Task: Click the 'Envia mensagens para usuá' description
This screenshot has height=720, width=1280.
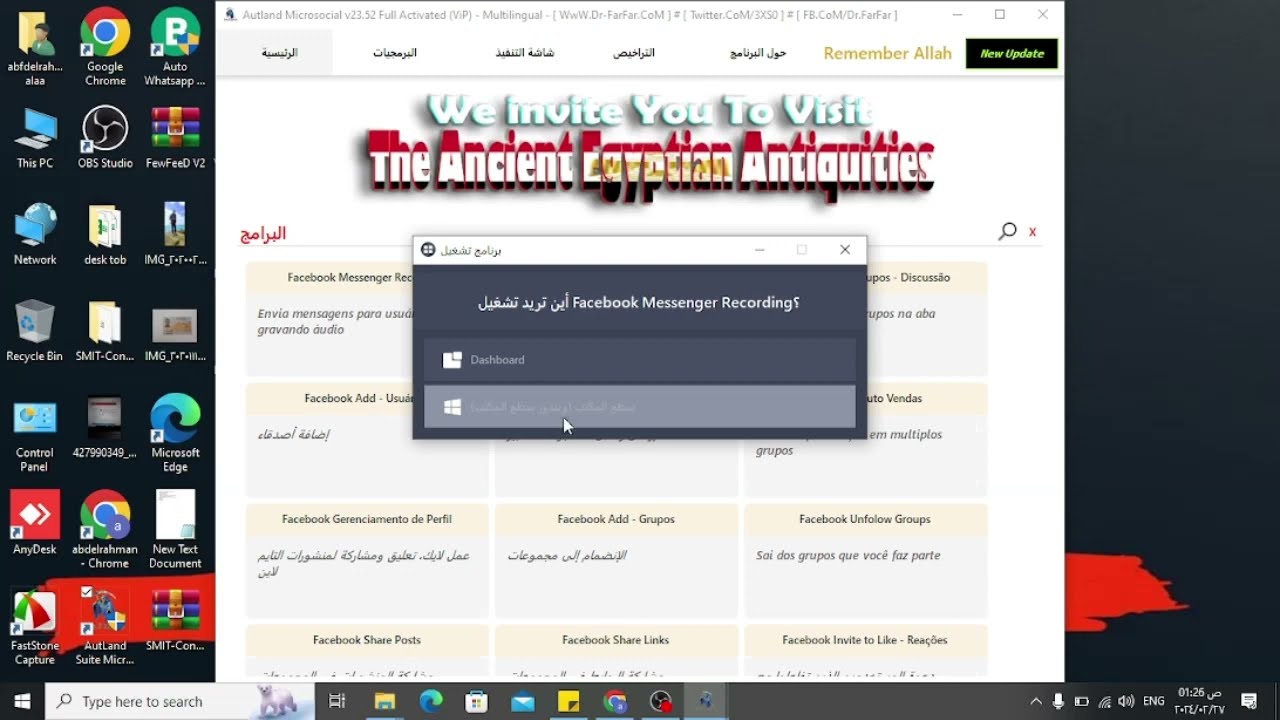Action: [x=334, y=321]
